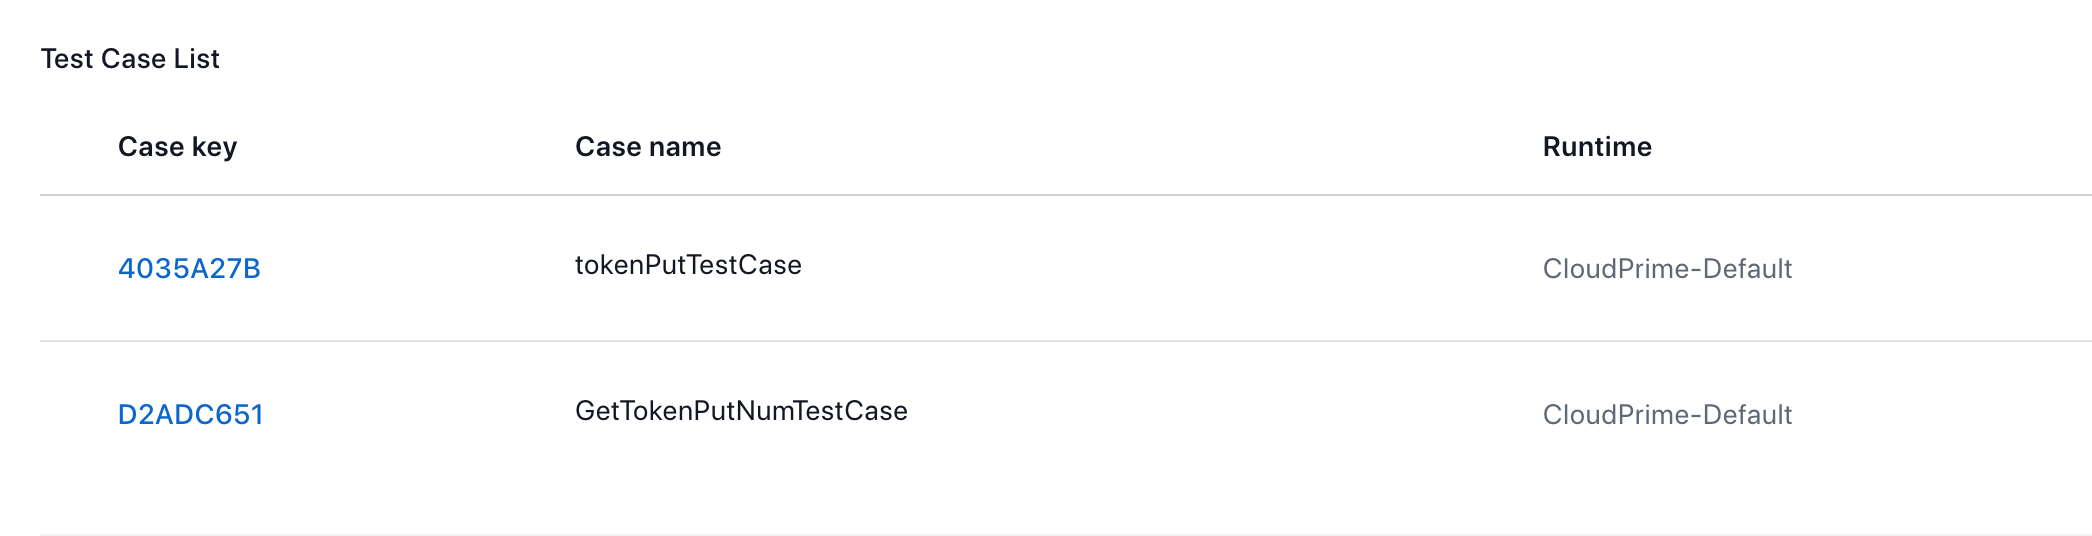
Task: Click empty space between GetTokenPutNumTestCase and its runtime
Action: coord(1225,414)
